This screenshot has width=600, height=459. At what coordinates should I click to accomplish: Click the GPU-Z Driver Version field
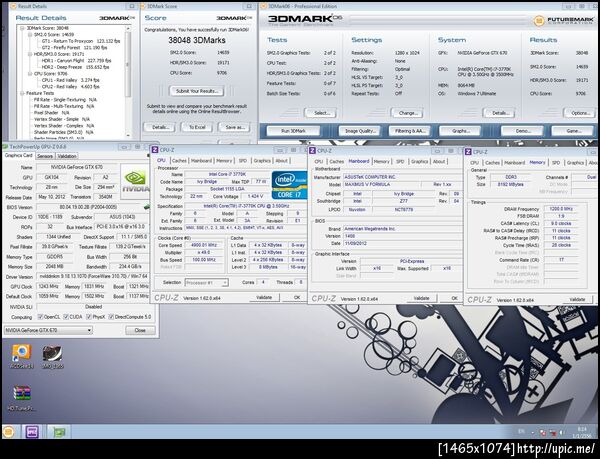pyautogui.click(x=93, y=276)
